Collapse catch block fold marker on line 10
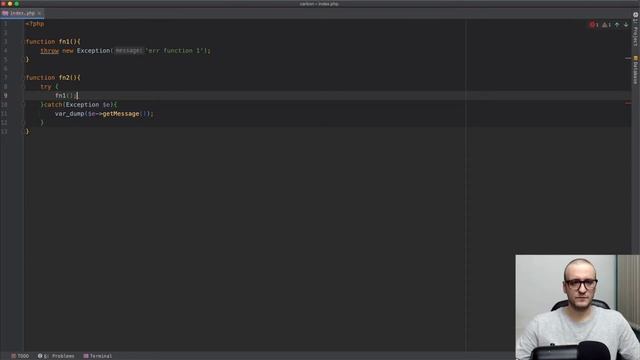Screen dimensions: 640x360 24,104
